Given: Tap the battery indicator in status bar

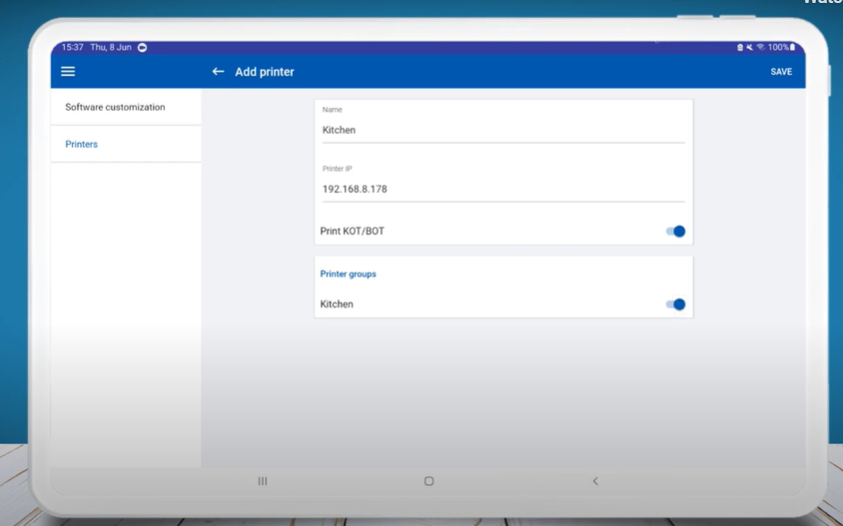Looking at the screenshot, I should tap(792, 47).
